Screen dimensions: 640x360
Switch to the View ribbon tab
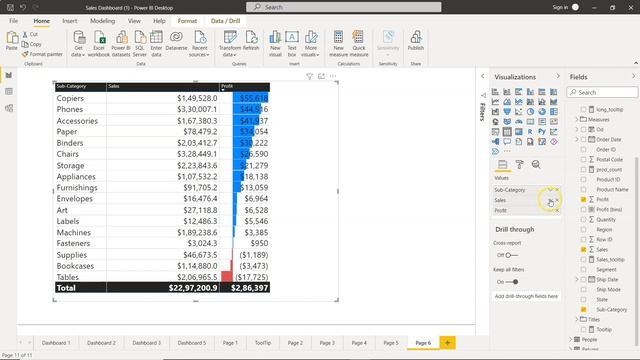pos(134,21)
